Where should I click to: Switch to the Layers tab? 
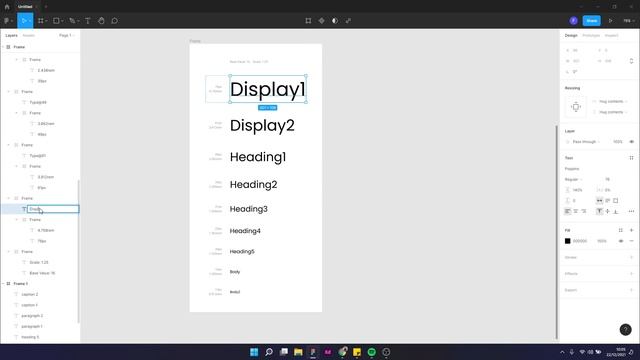tap(11, 36)
